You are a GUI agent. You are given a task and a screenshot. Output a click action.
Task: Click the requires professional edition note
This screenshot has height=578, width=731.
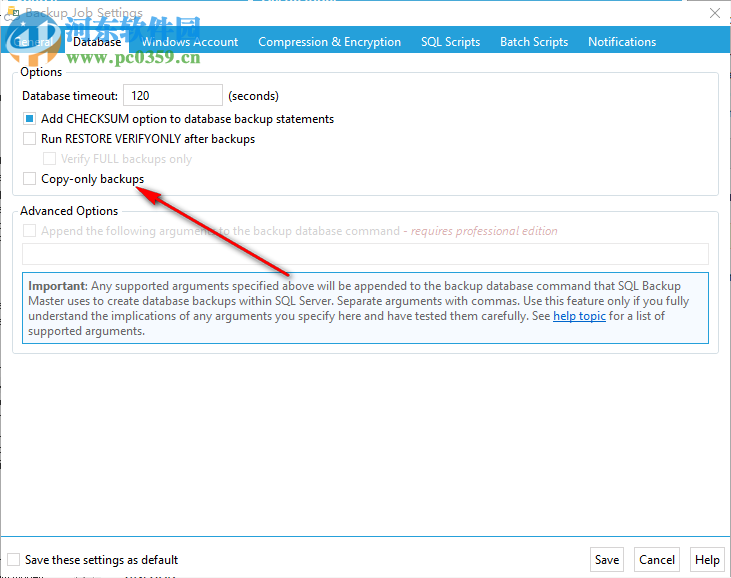click(484, 231)
